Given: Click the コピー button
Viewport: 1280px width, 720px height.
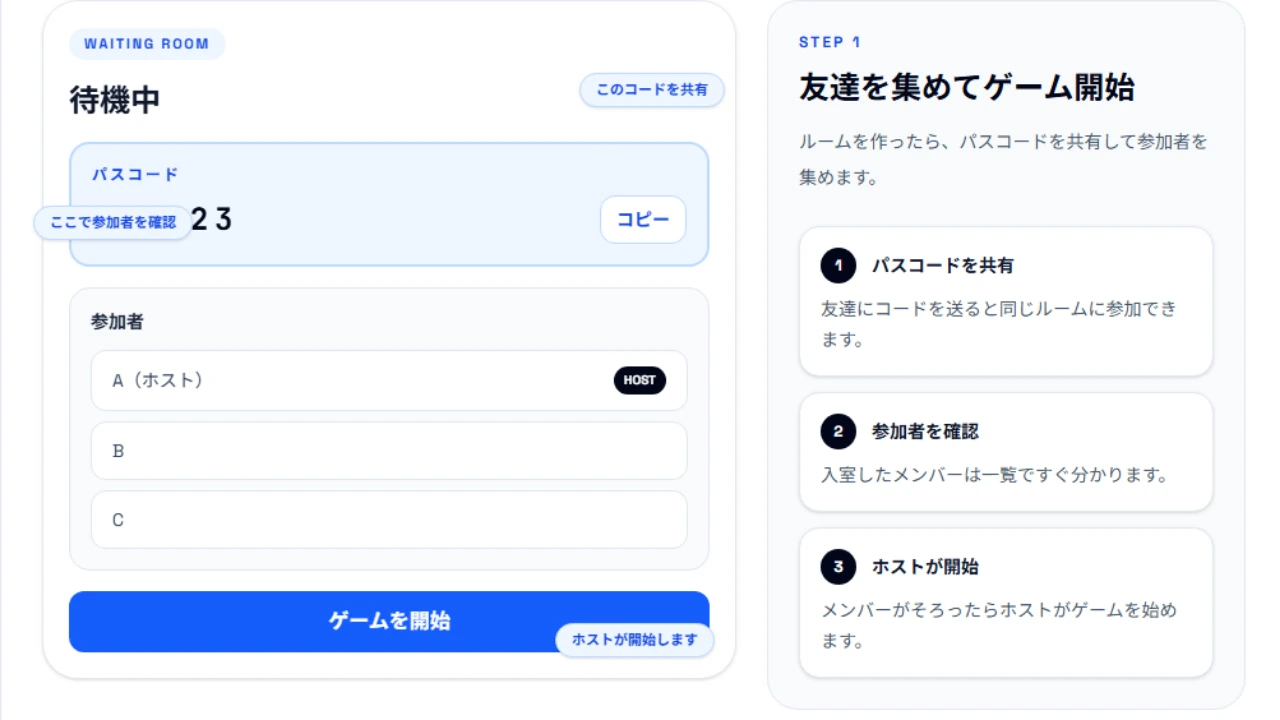Looking at the screenshot, I should (x=643, y=220).
